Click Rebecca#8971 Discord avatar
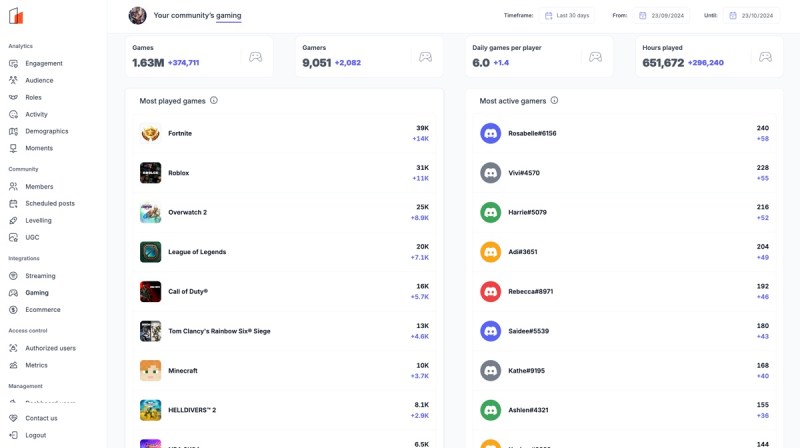The width and height of the screenshot is (800, 448). point(490,291)
